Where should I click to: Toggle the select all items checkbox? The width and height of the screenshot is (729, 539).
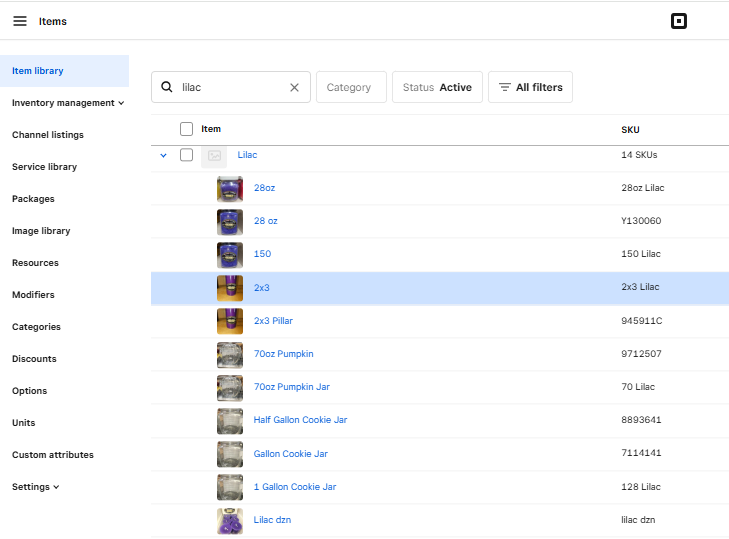point(186,129)
